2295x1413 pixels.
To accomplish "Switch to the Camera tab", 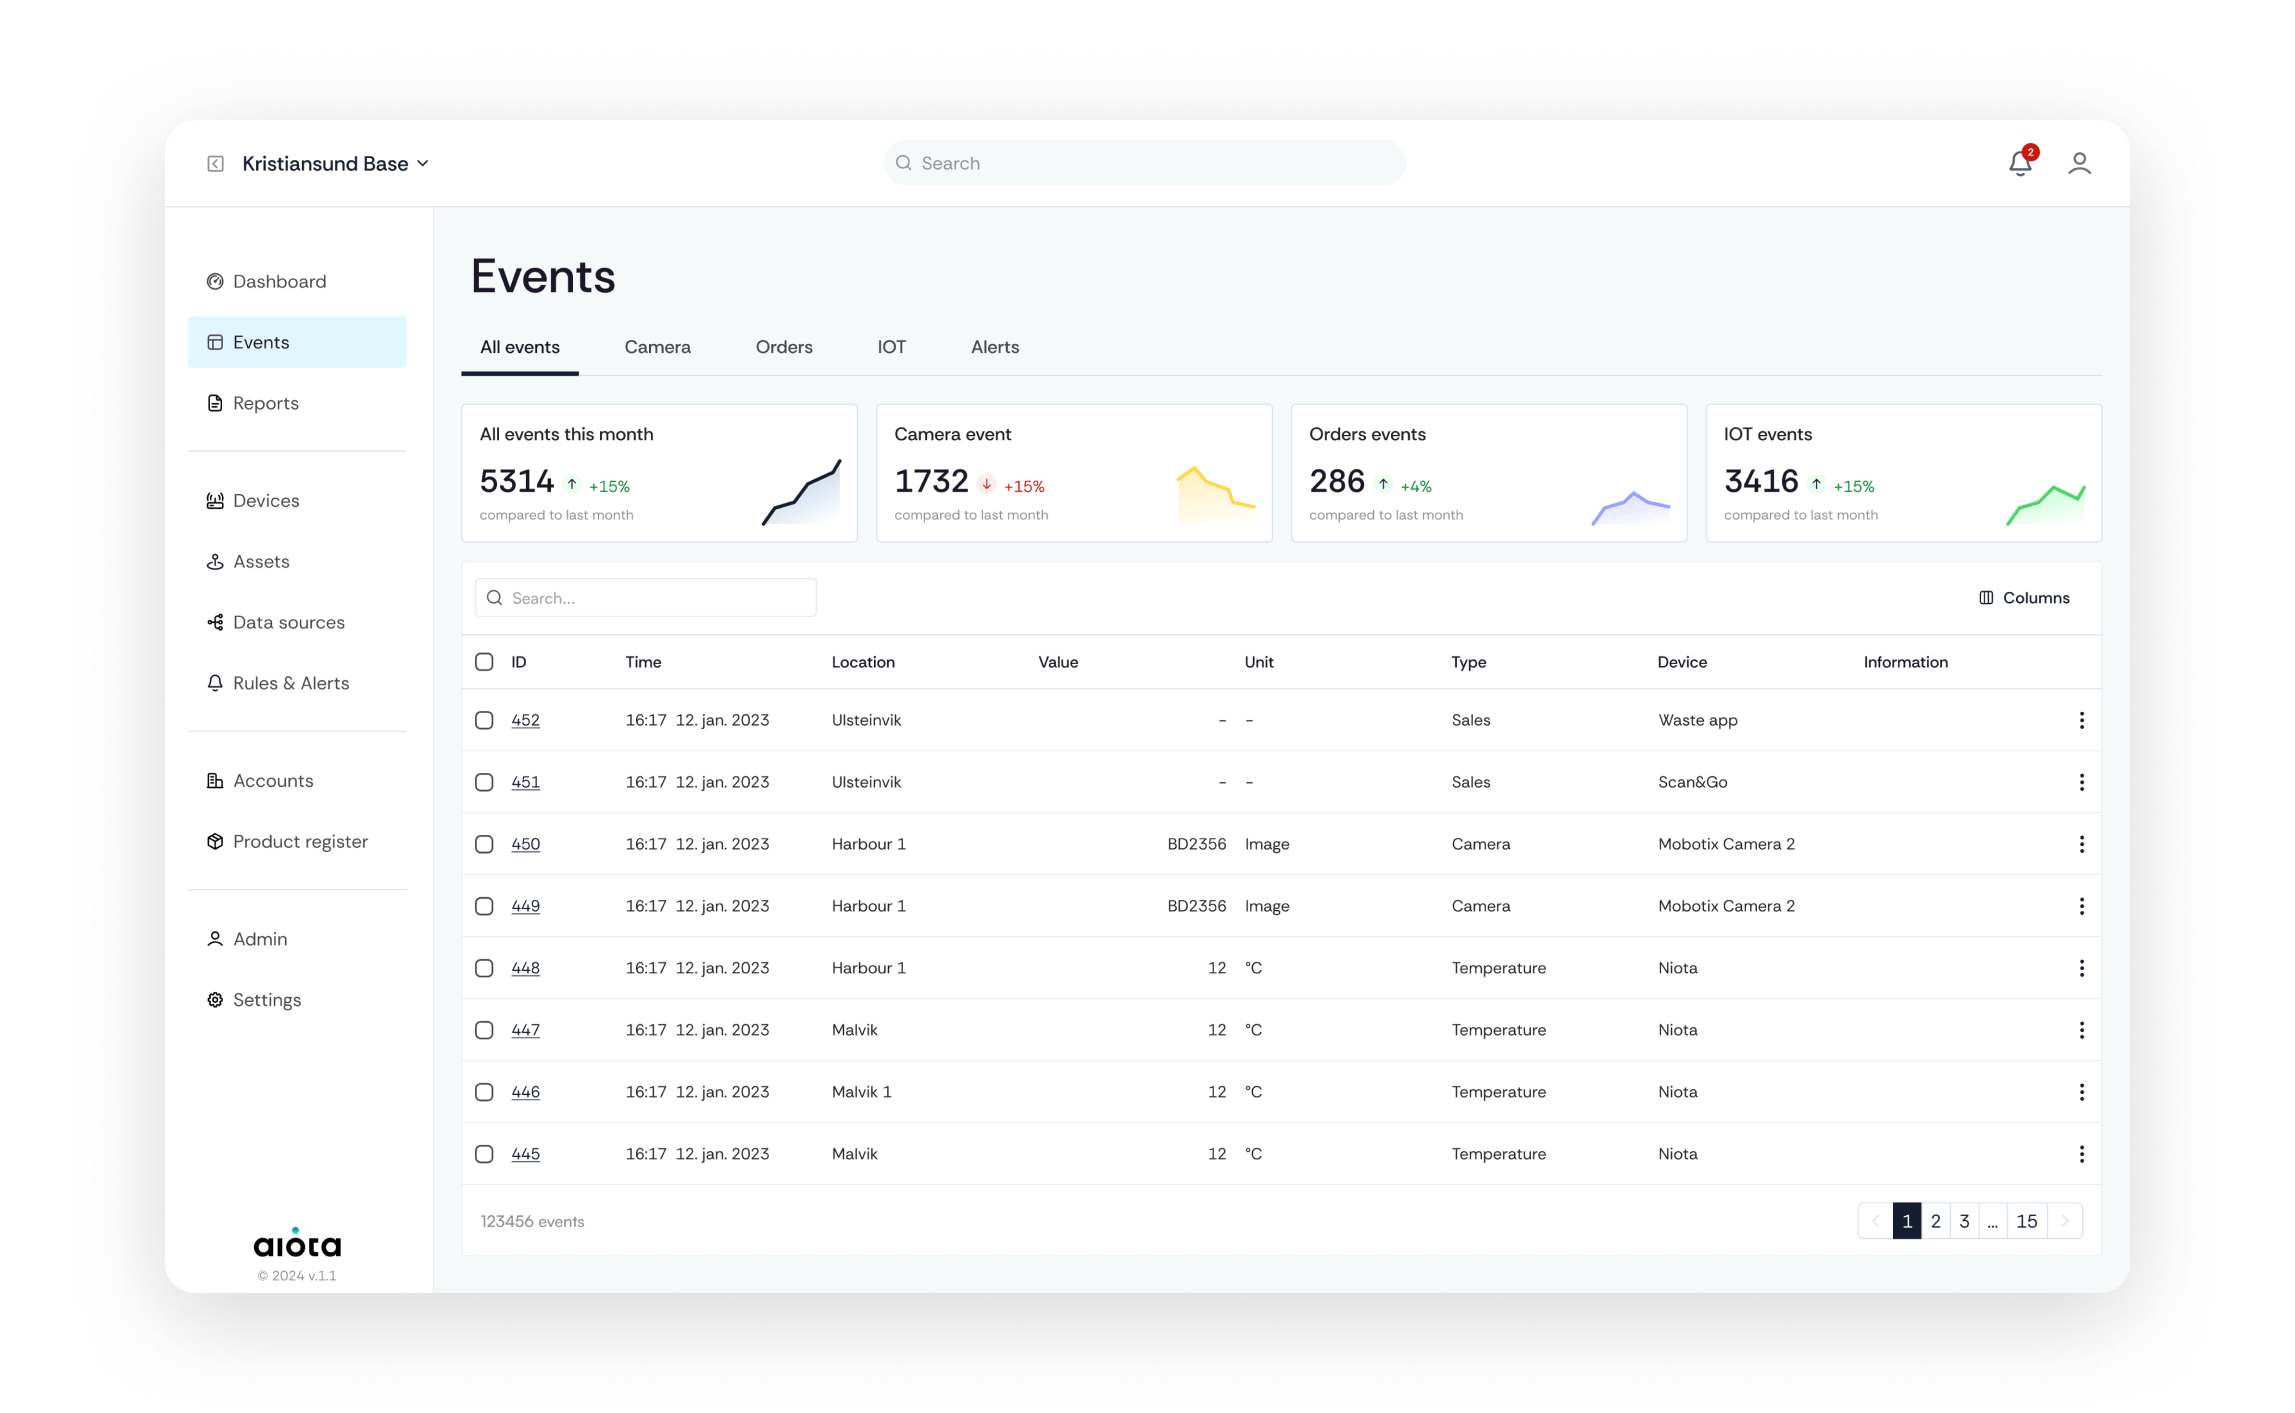I will click(x=657, y=347).
